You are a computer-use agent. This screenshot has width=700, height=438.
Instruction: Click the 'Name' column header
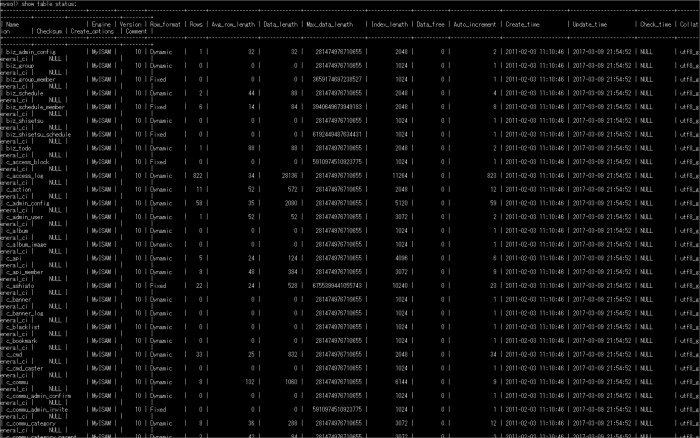coord(12,25)
